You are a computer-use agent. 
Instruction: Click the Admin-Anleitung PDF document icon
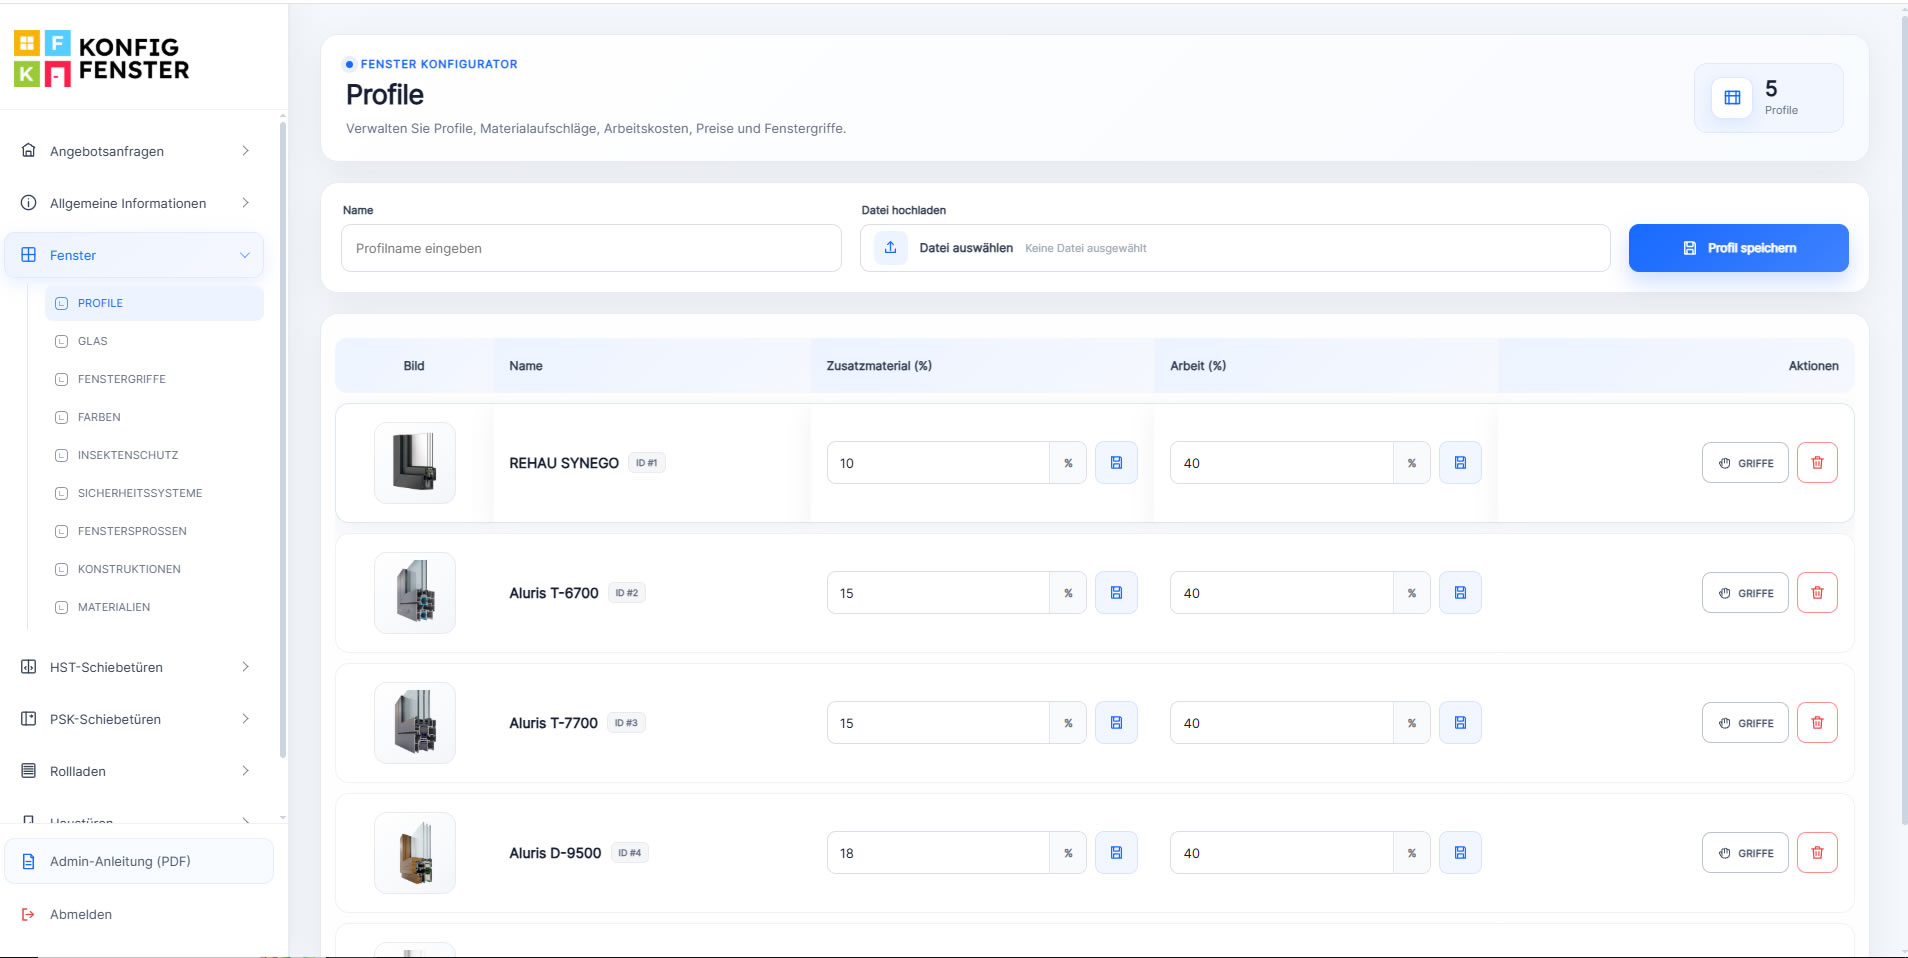[29, 861]
